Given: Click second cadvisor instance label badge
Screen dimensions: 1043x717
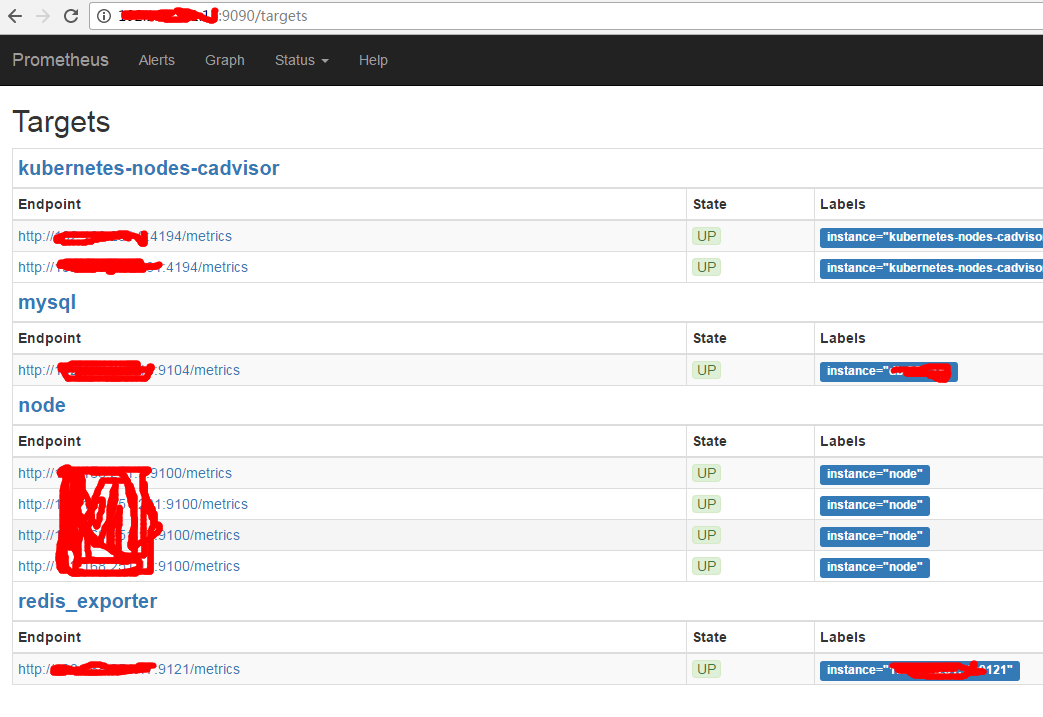Looking at the screenshot, I should click(931, 268).
